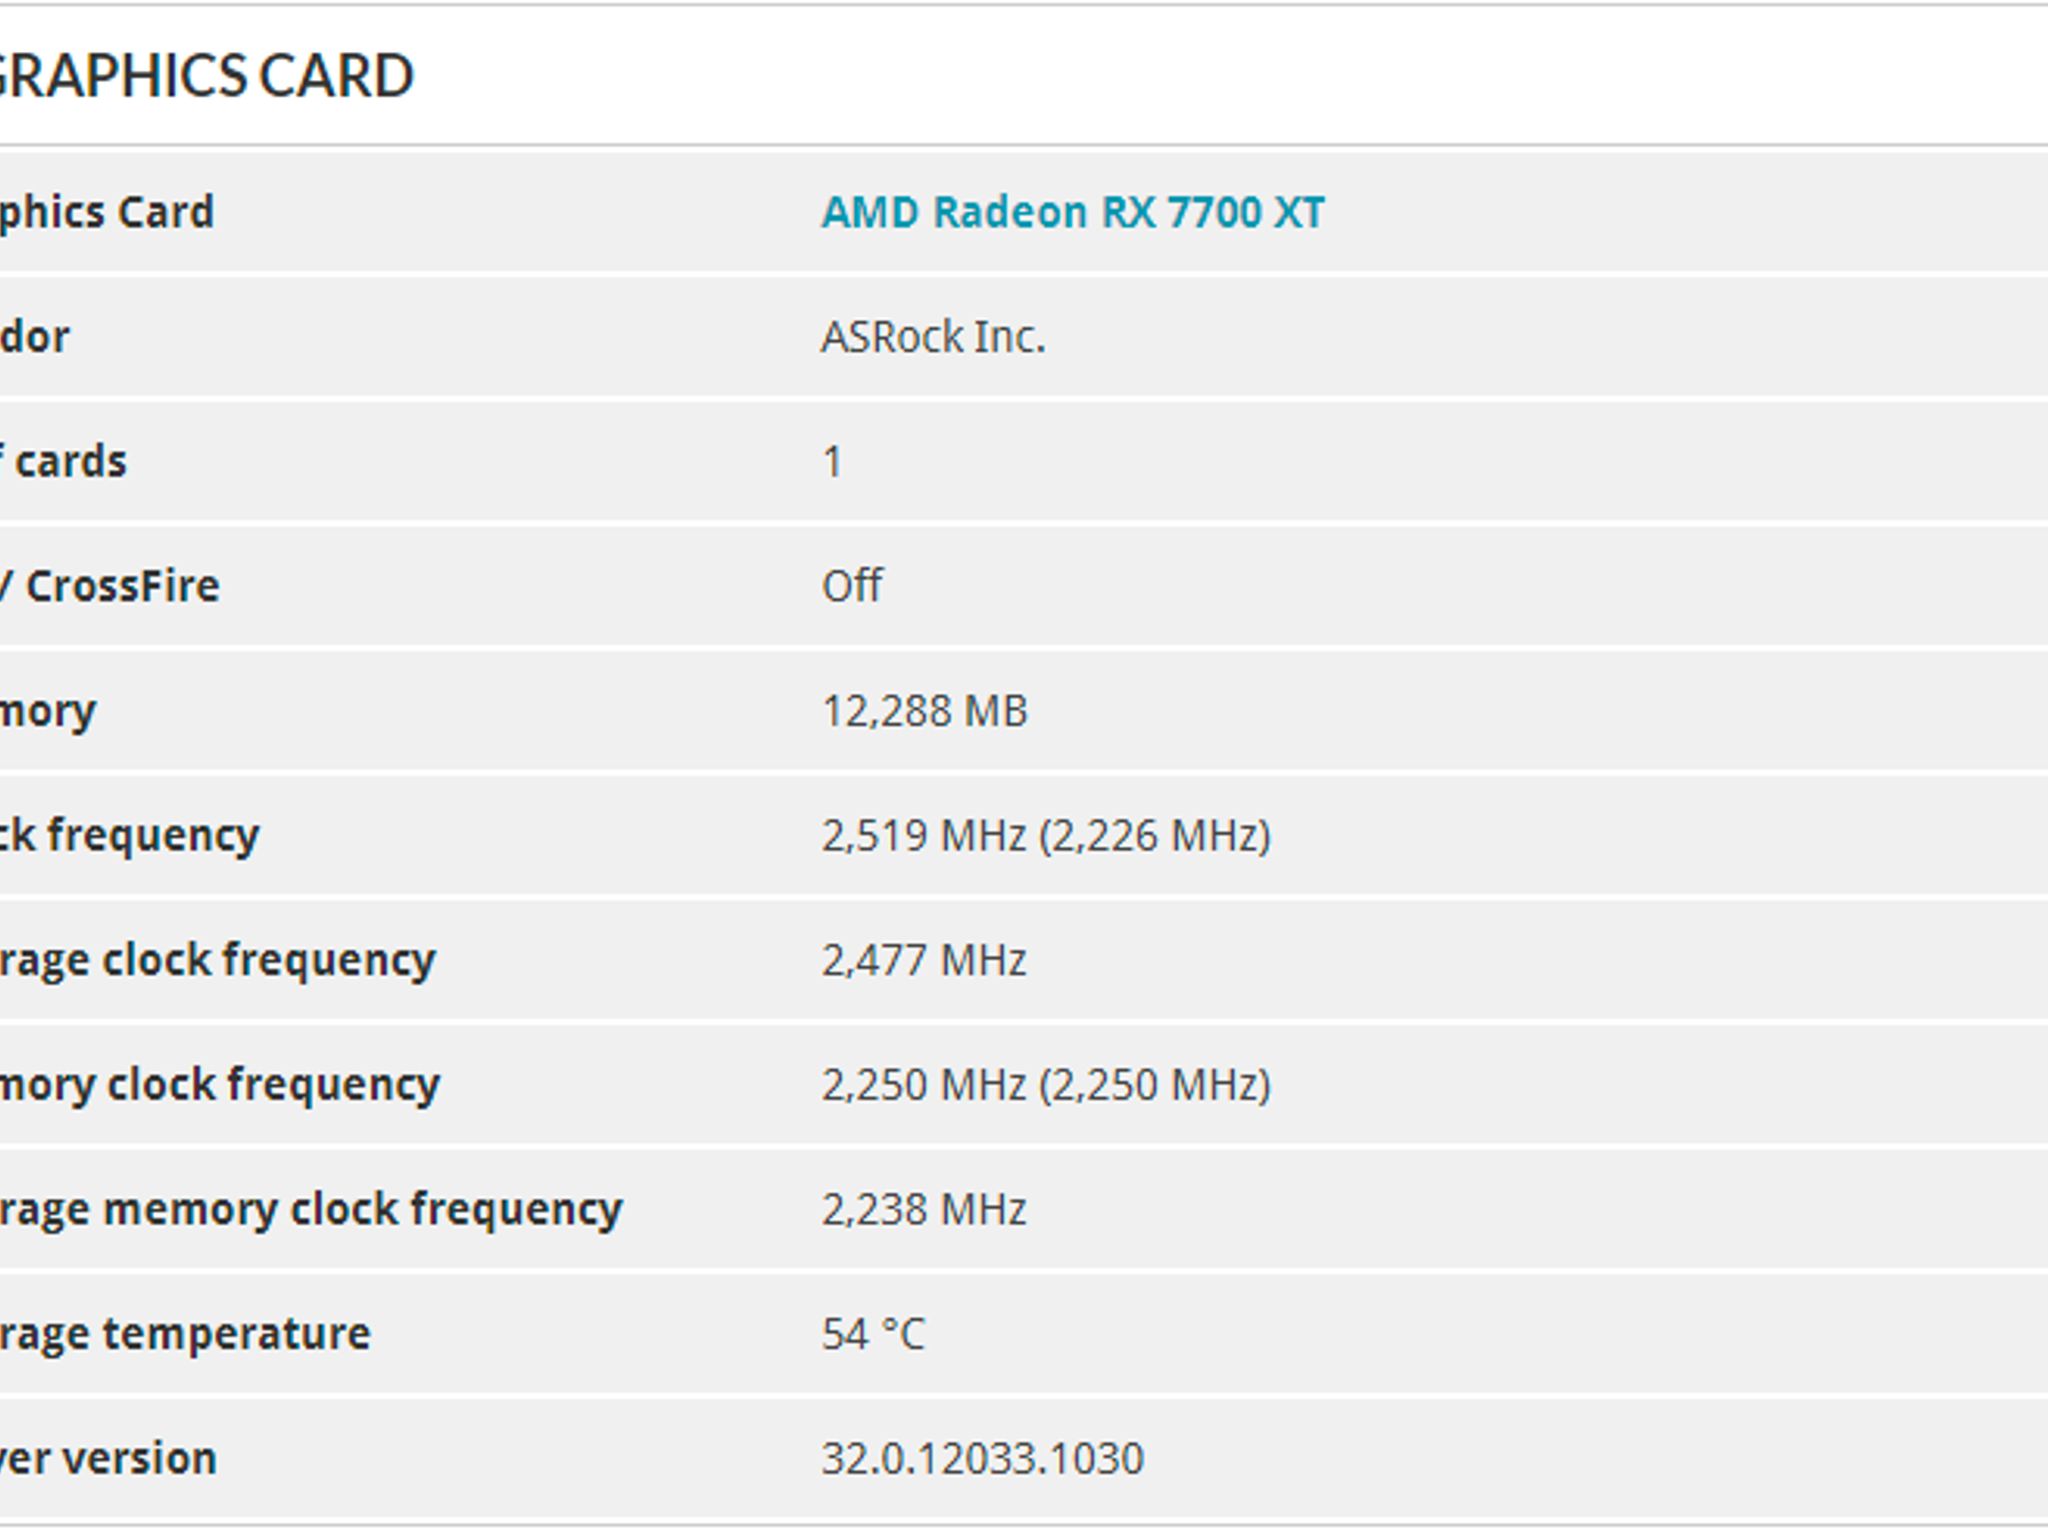Select the ASRock Inc. vendor value

click(x=933, y=336)
